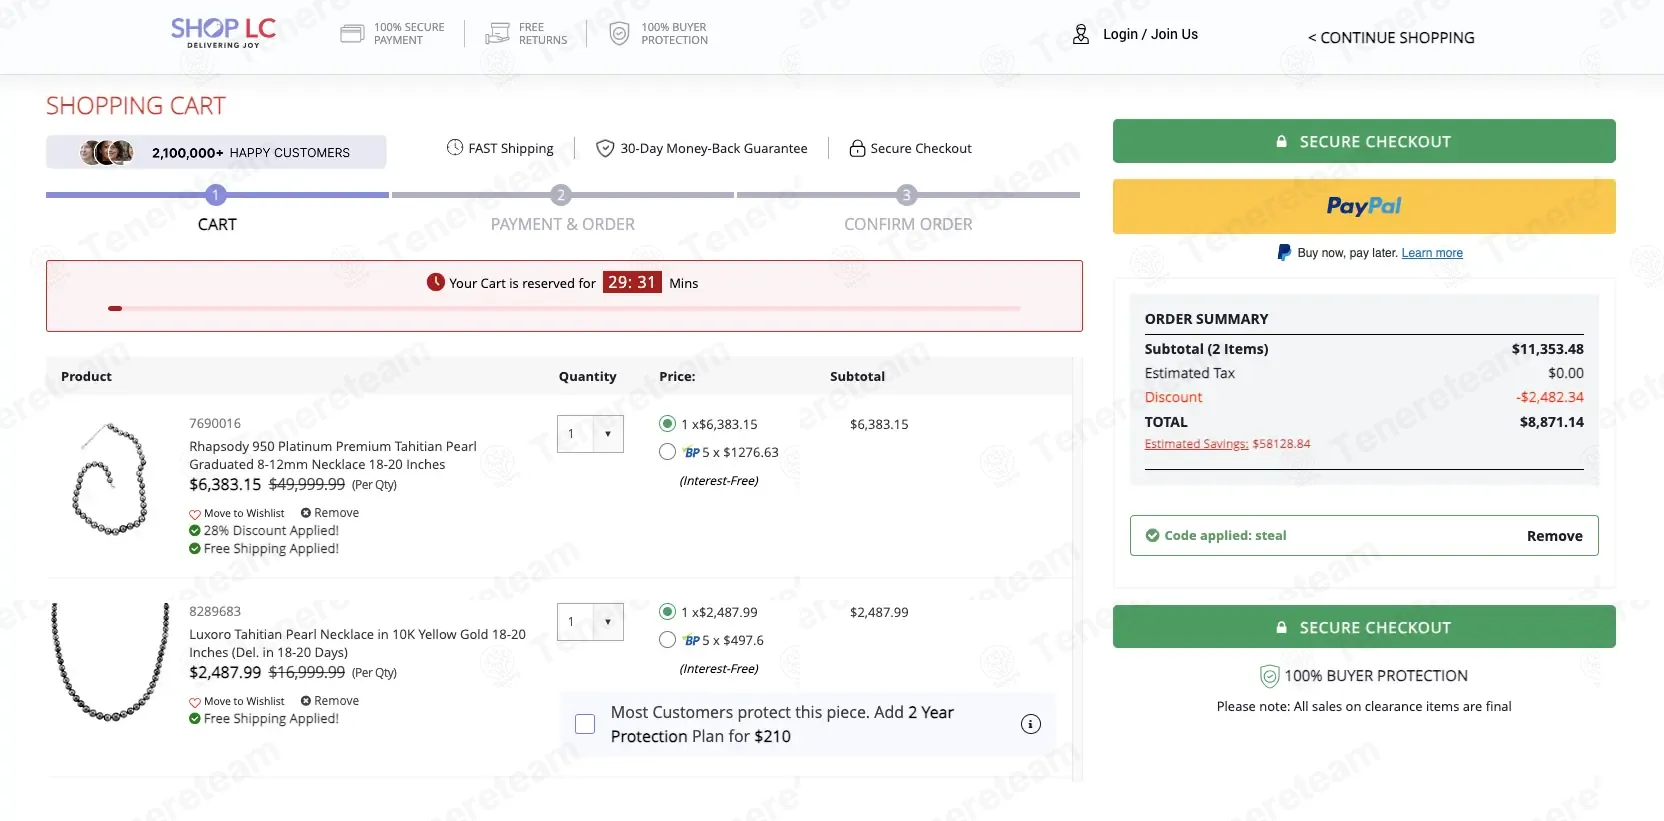Select full payment 1 x $2,487.99 radio

click(667, 612)
